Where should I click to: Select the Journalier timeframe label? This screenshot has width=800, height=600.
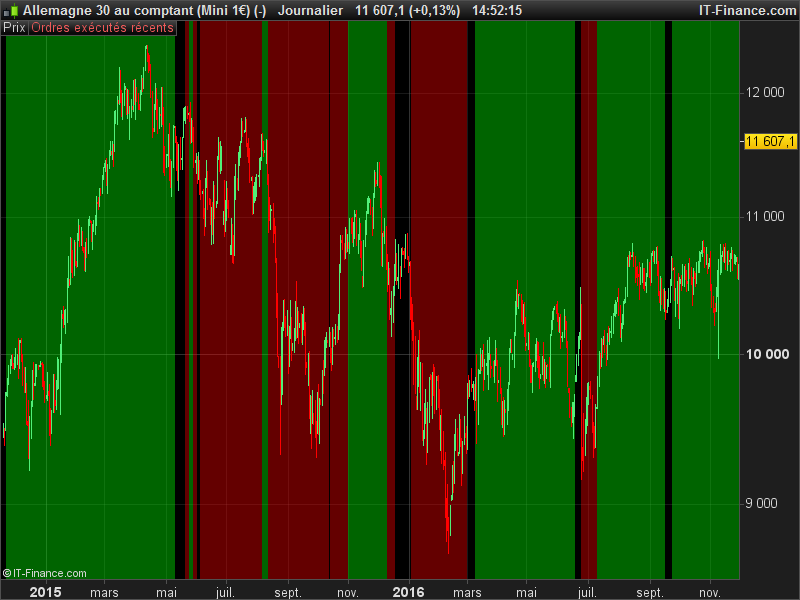point(310,10)
